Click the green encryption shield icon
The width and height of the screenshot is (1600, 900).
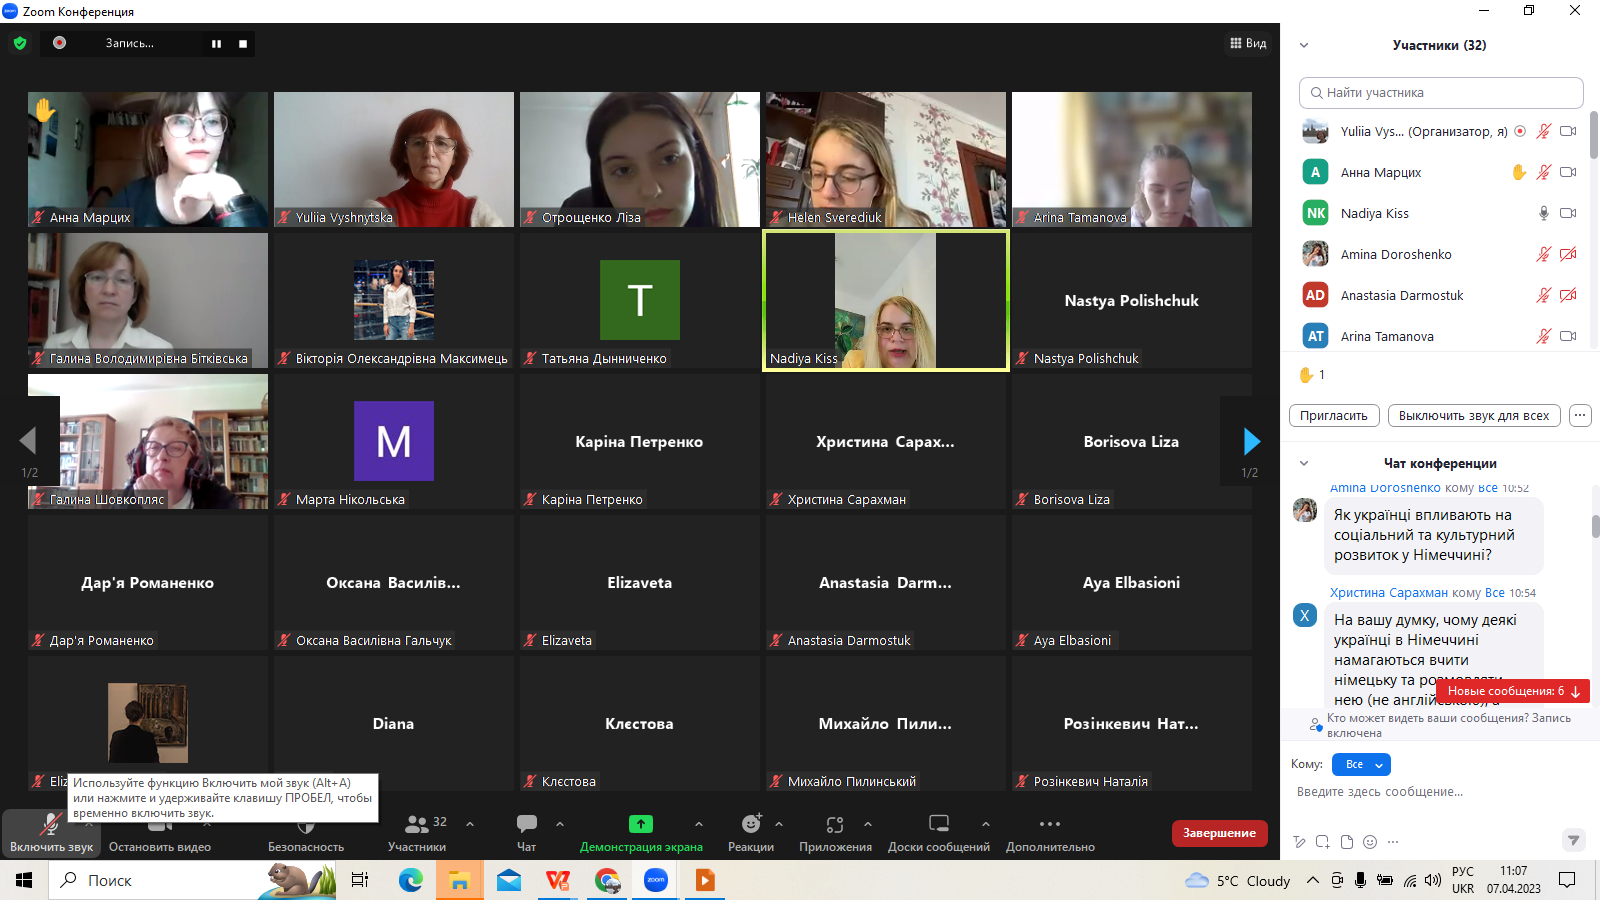click(20, 43)
